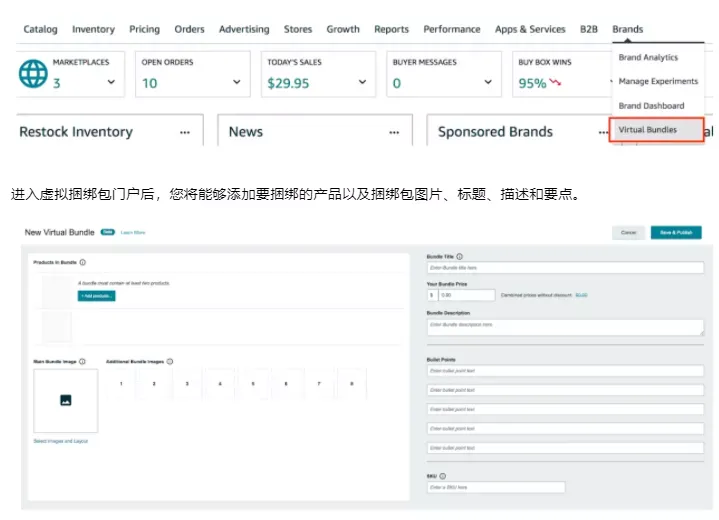Screen dimensions: 719x520
Task: Click the Open Orders value 10
Action: 149,83
